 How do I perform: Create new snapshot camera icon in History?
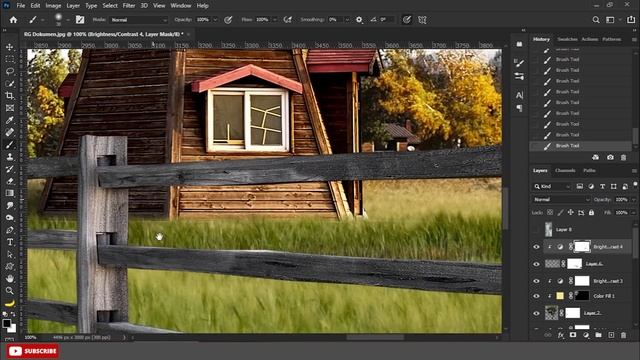click(x=610, y=157)
